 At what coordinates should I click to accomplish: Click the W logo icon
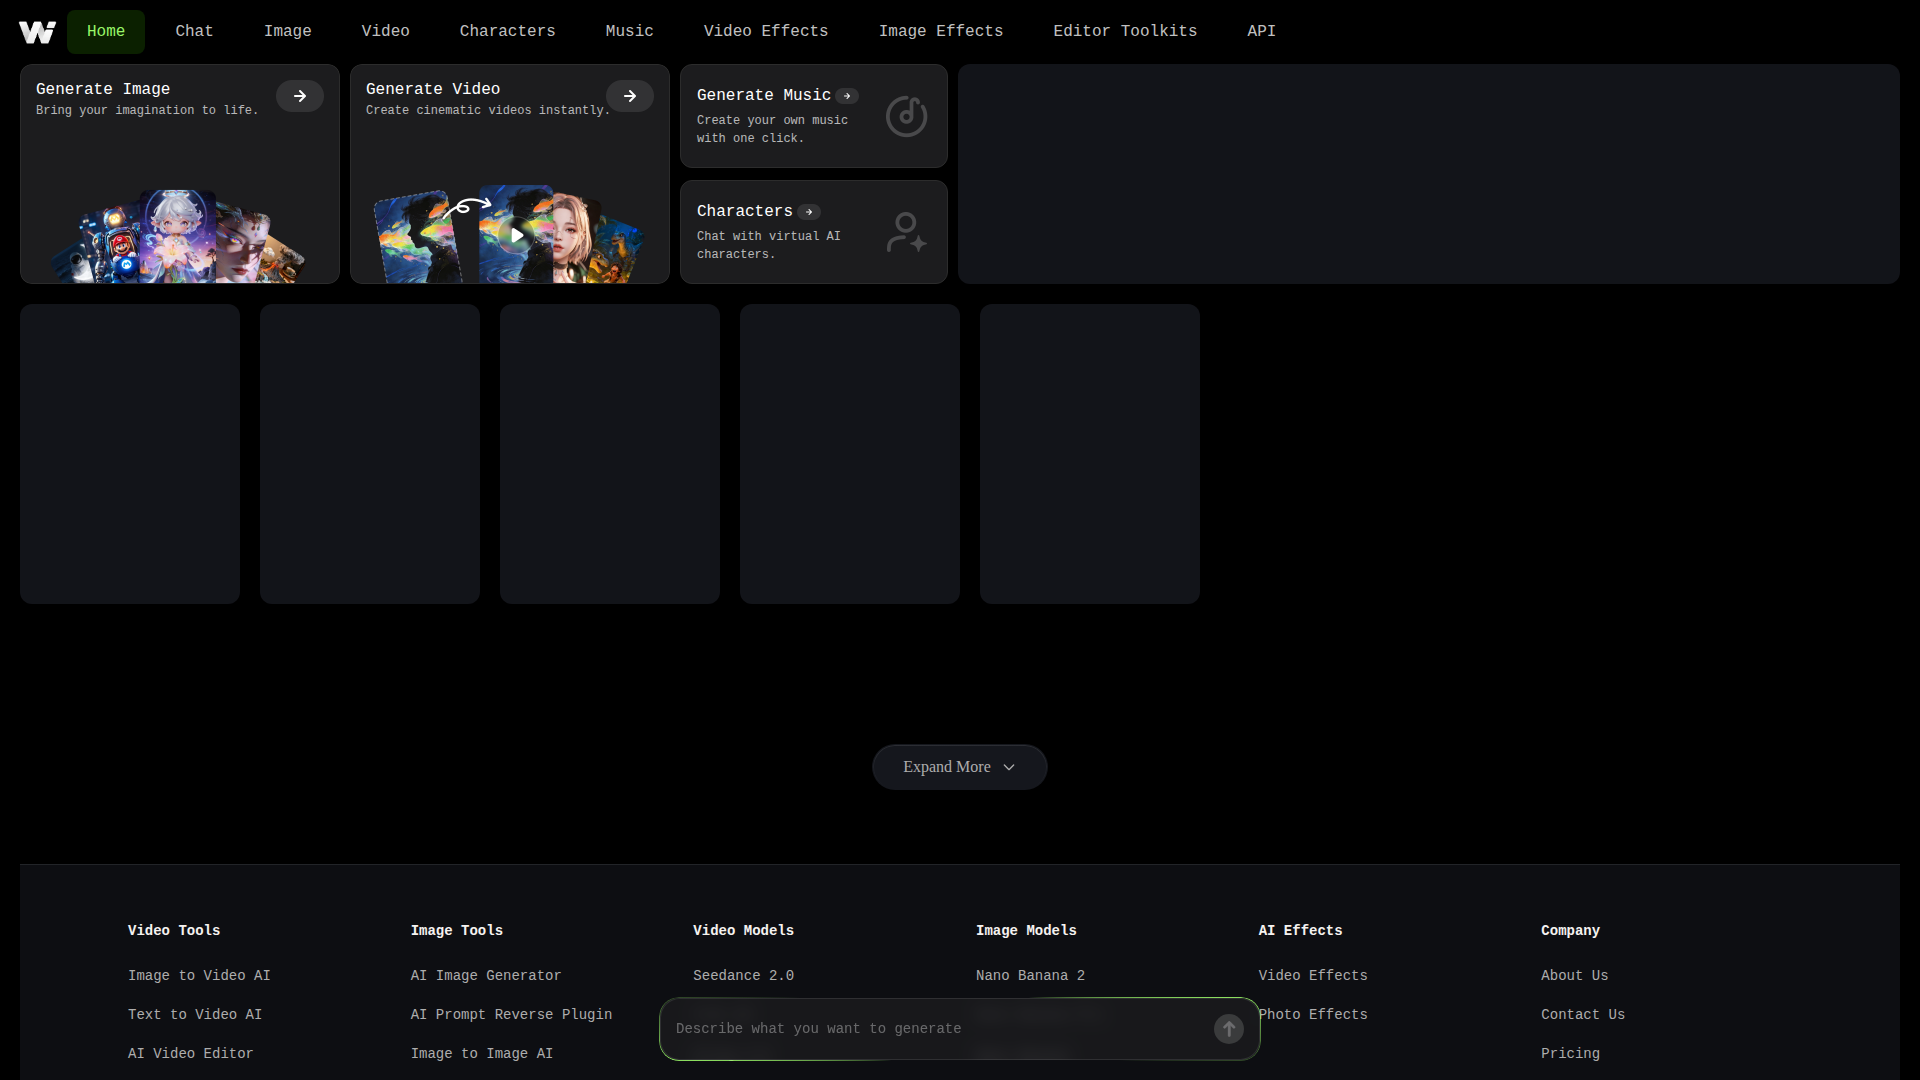(37, 32)
